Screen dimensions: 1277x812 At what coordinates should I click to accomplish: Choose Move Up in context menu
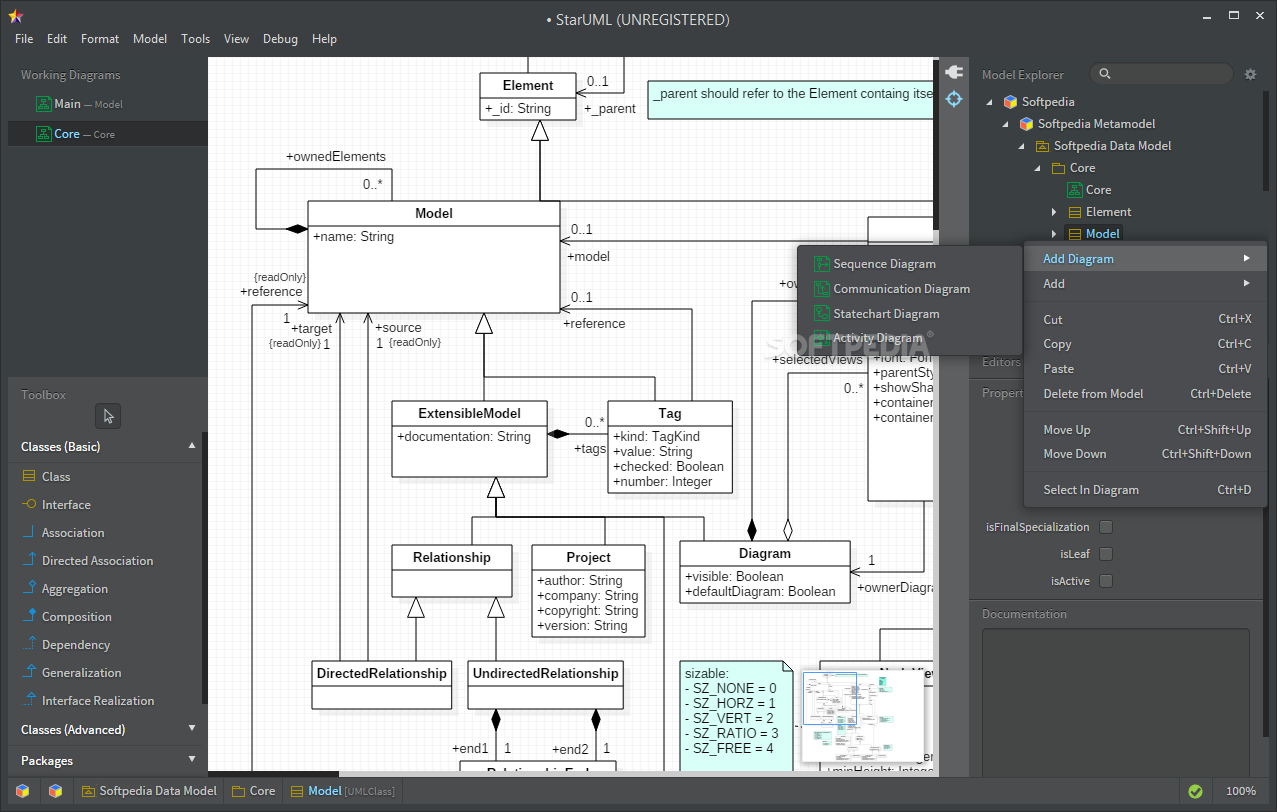tap(1146, 430)
